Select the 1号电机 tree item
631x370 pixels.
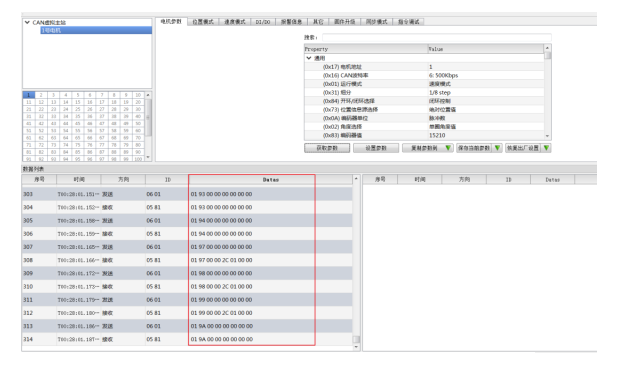click(x=96, y=30)
